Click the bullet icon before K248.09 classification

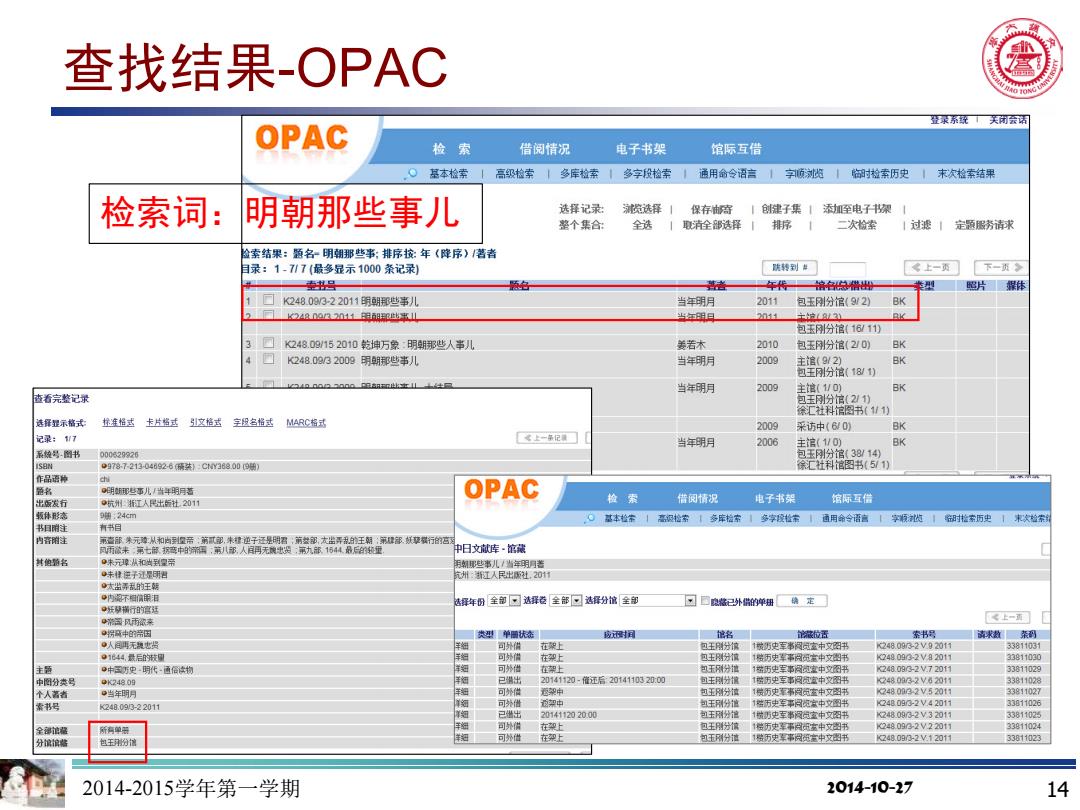[103, 682]
